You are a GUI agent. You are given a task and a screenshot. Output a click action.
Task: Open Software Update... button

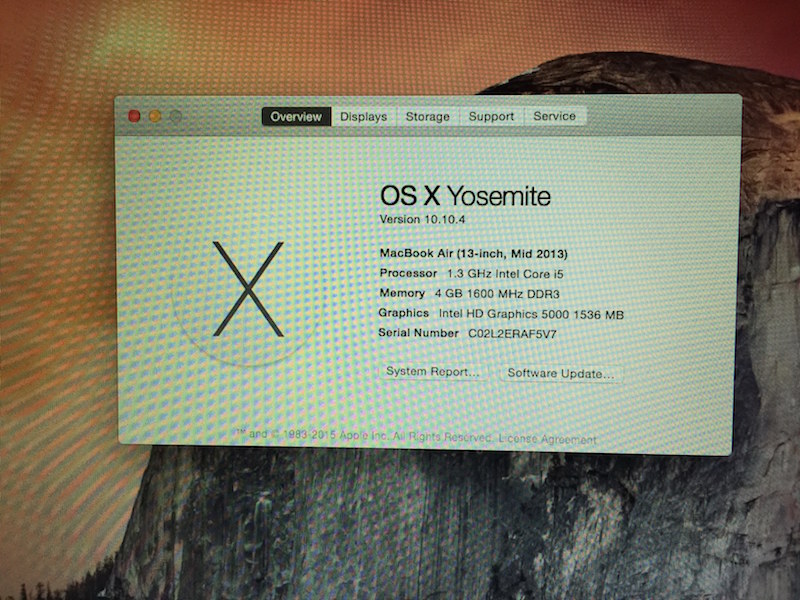click(561, 373)
